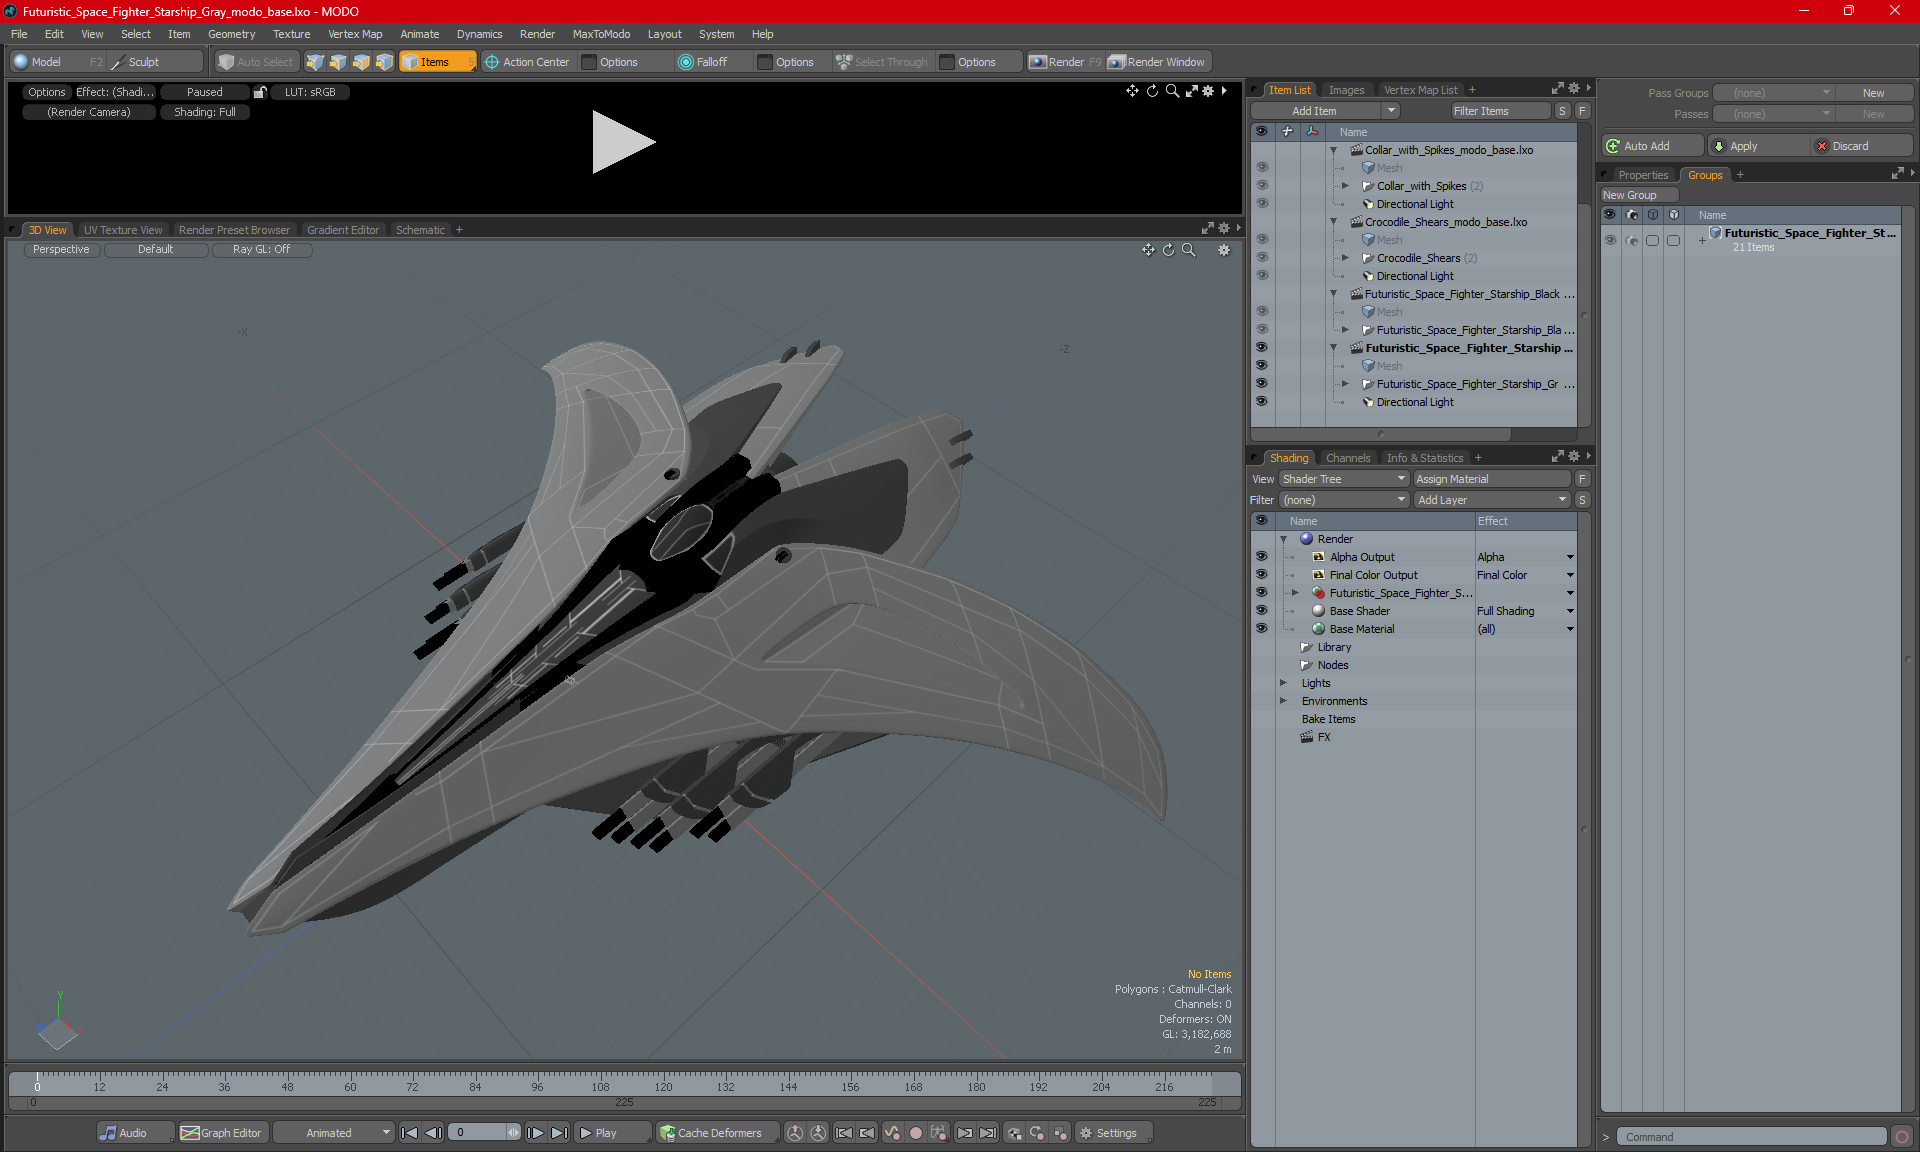The height and width of the screenshot is (1152, 1920).
Task: Toggle visibility of Alpha Output layer
Action: point(1261,556)
